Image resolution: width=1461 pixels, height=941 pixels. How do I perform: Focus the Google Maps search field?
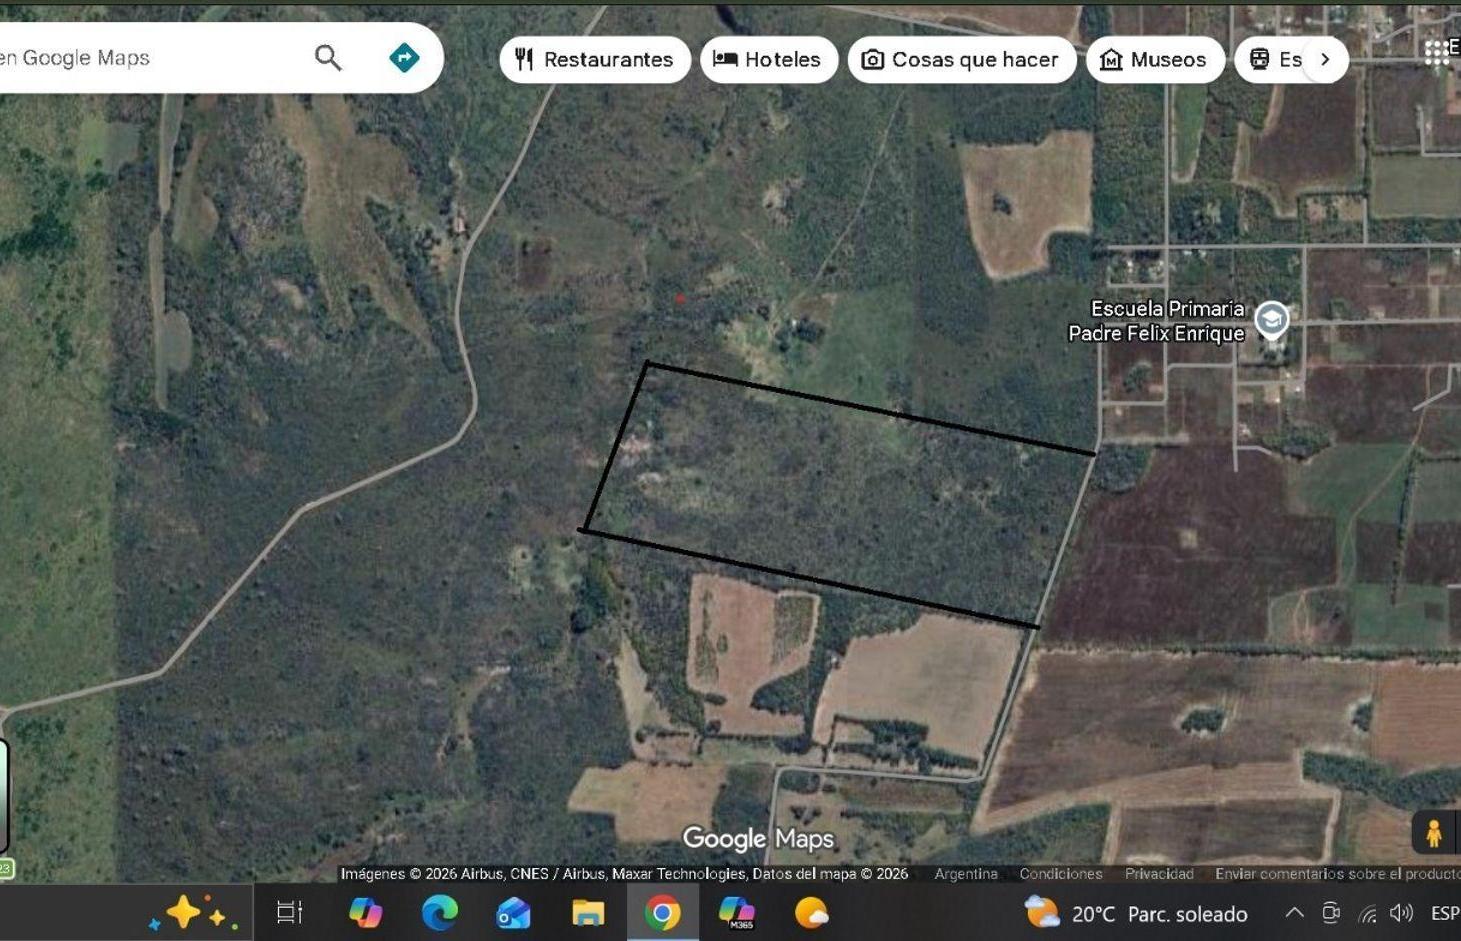150,58
